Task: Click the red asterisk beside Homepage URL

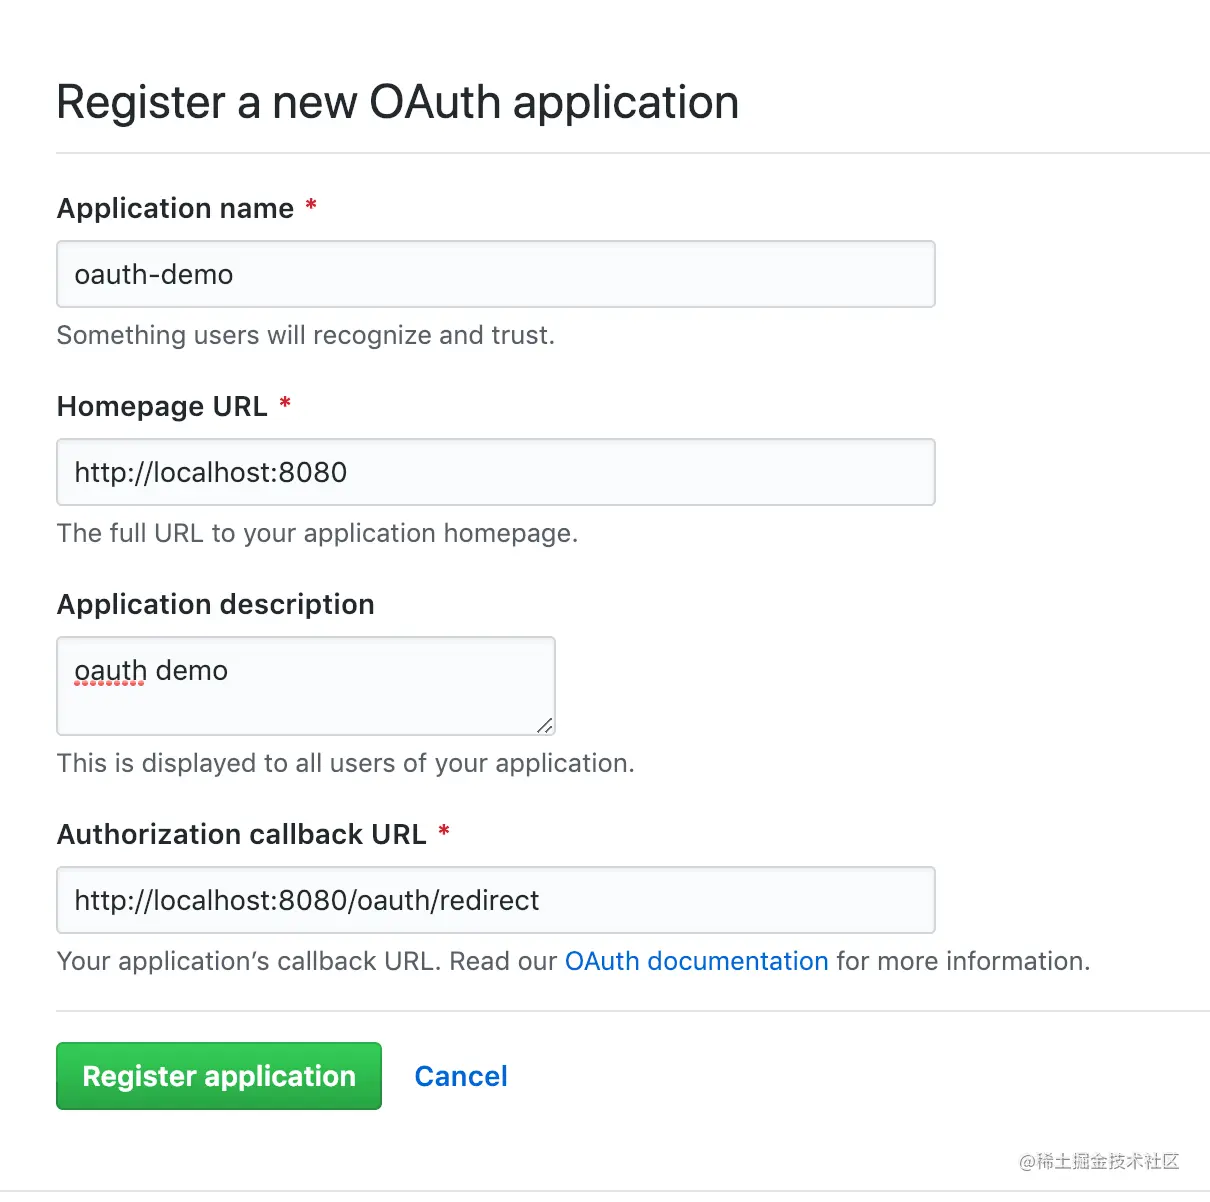Action: tap(285, 404)
